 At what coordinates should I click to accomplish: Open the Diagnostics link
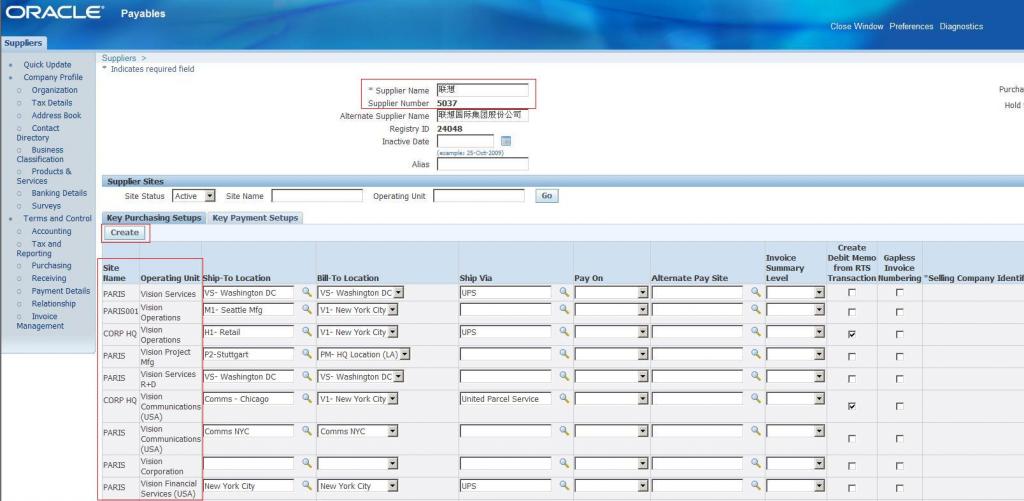coord(961,26)
